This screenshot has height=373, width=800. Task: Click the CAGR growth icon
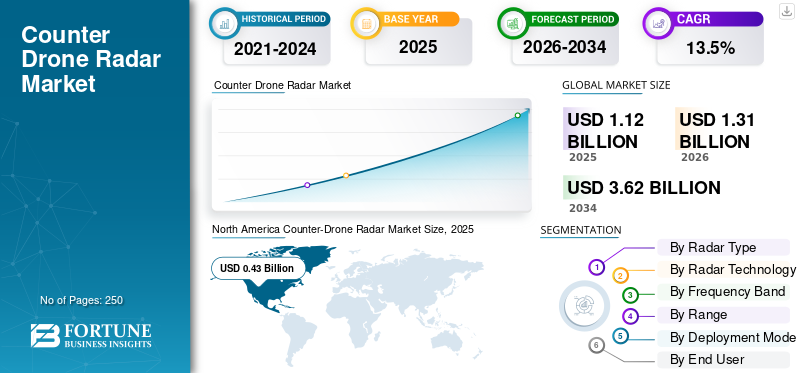pos(657,23)
